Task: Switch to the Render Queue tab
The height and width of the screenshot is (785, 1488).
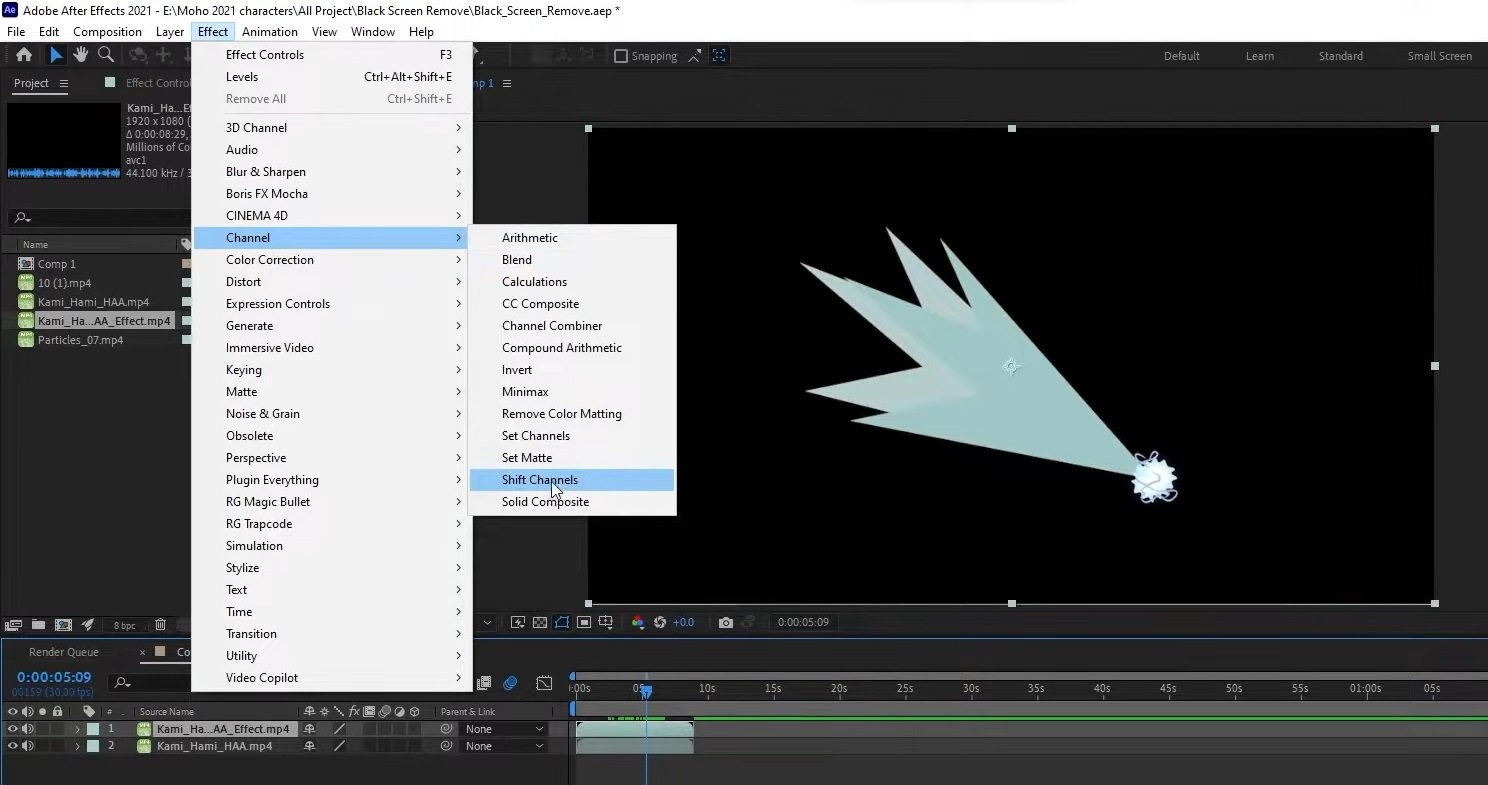Action: point(63,652)
